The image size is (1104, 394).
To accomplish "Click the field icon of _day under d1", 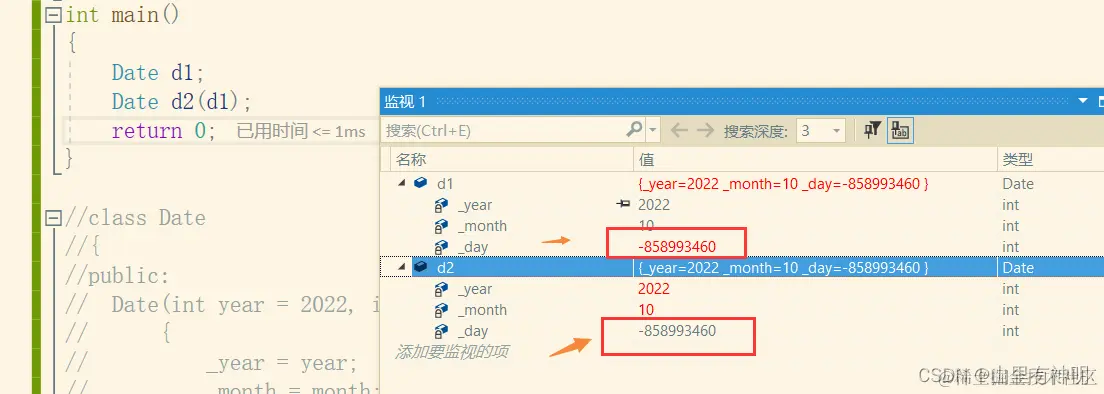I will [x=441, y=247].
